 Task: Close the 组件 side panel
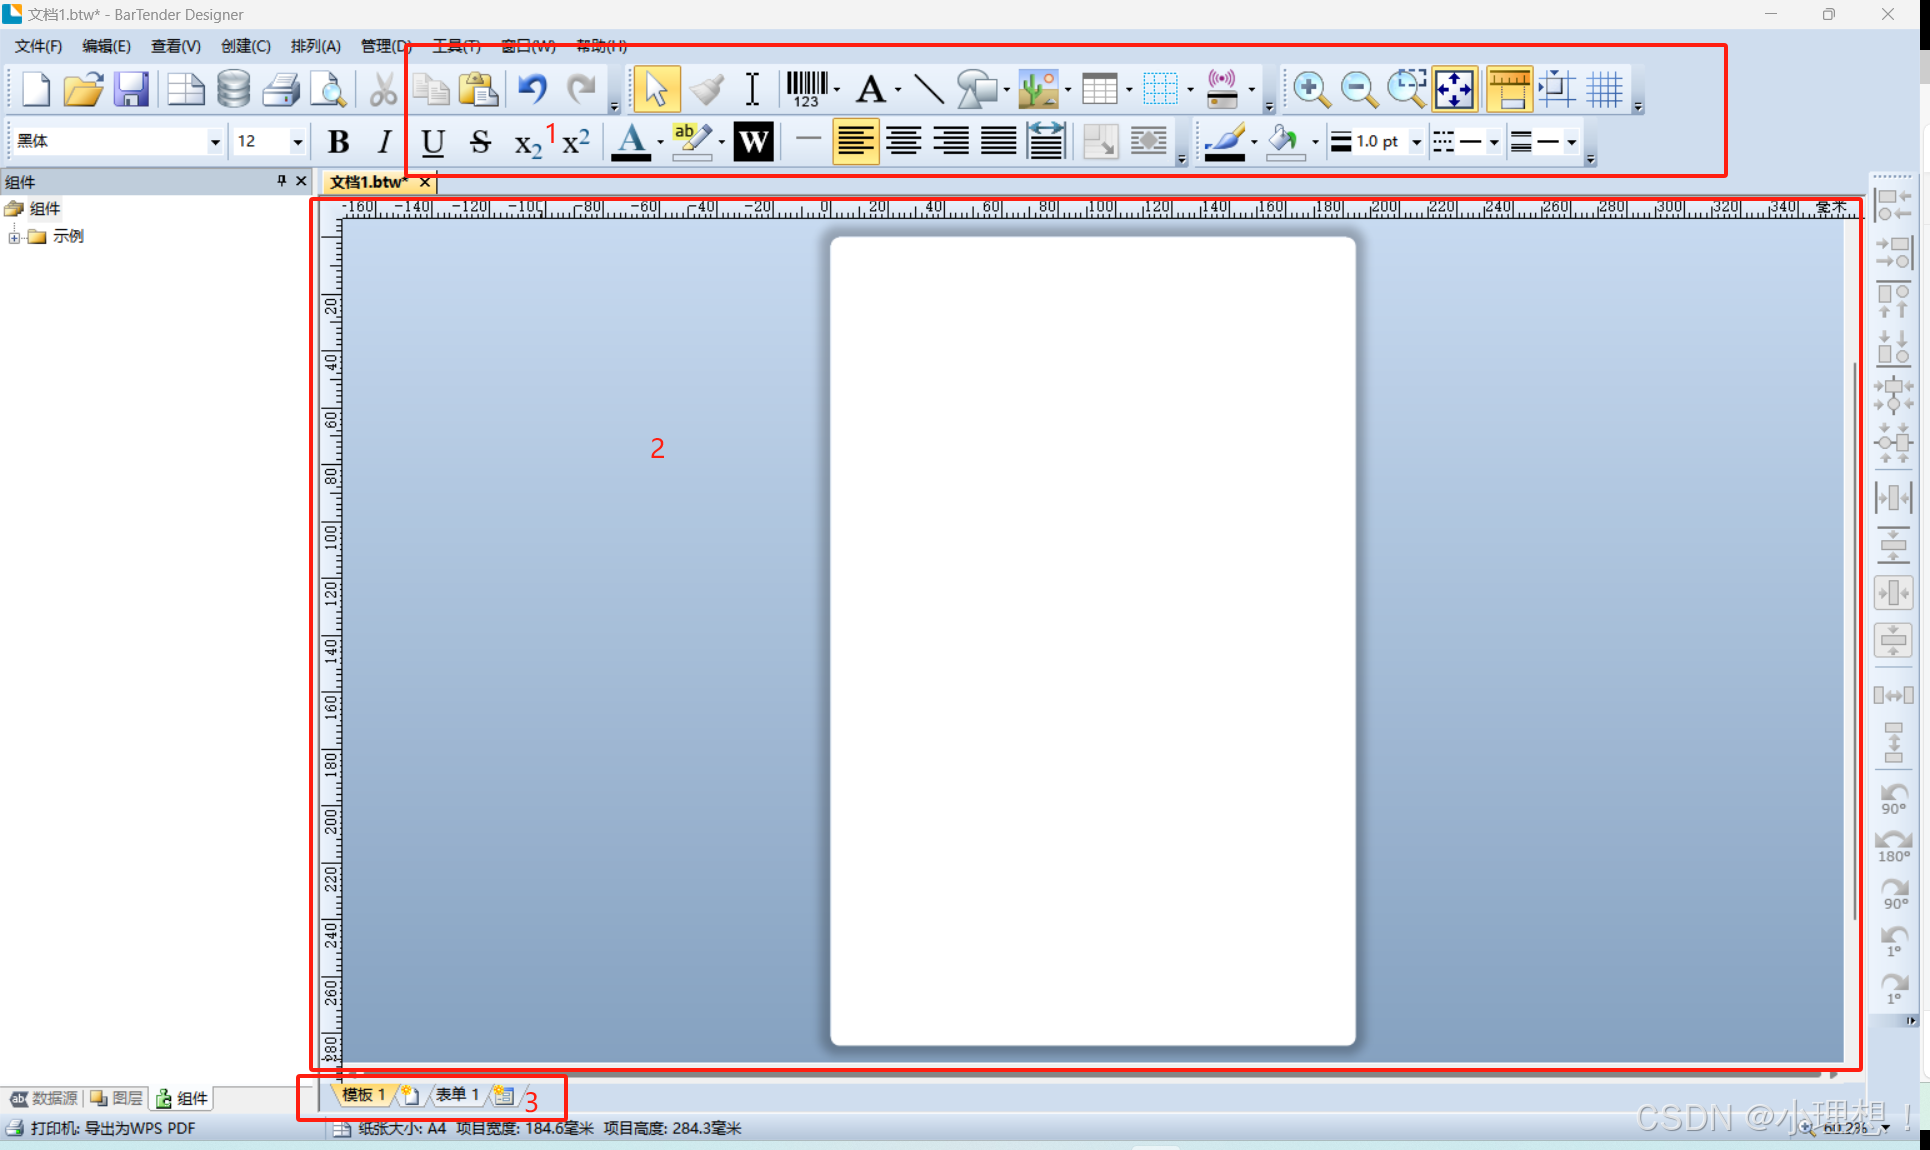[x=301, y=181]
